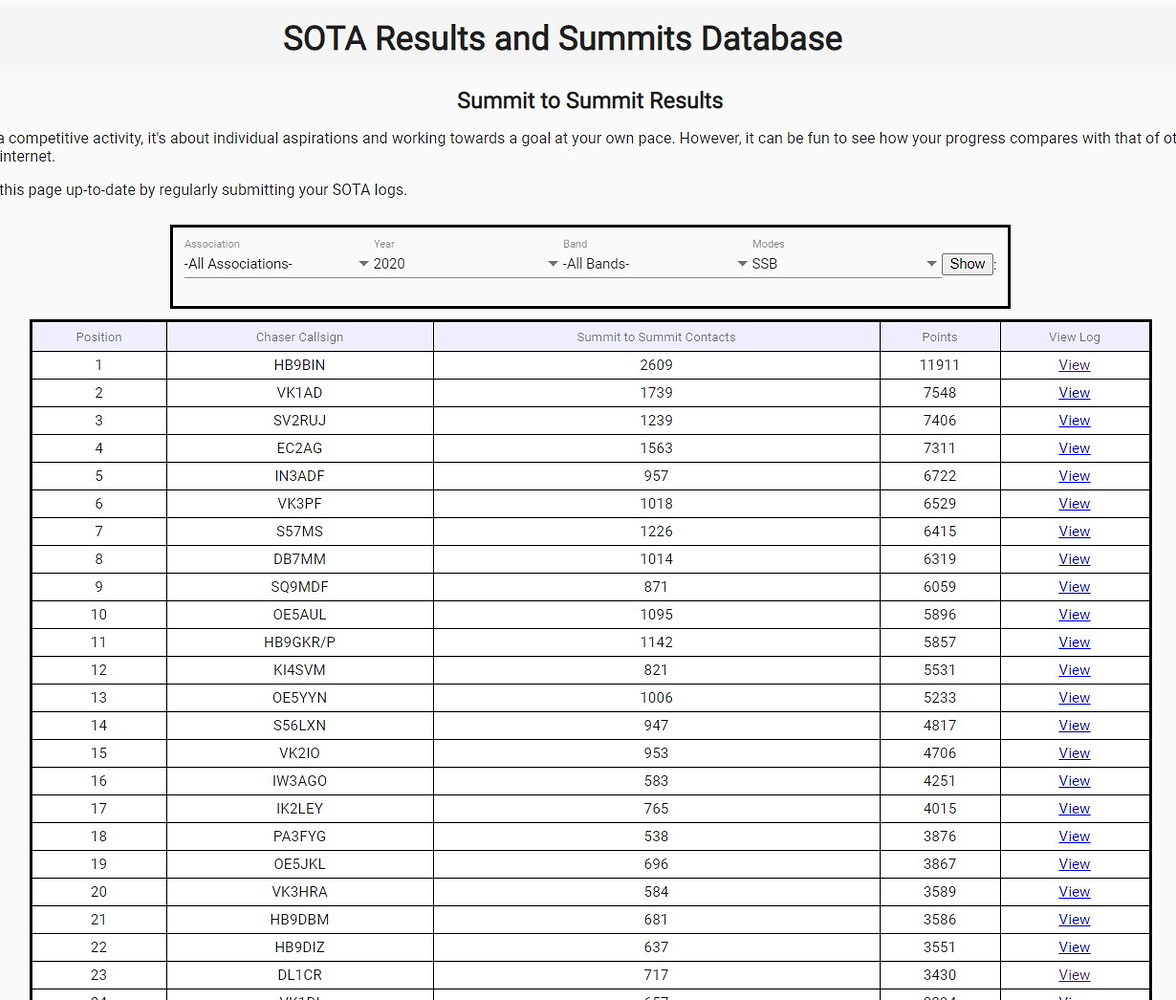This screenshot has width=1176, height=1000.
Task: View IN3ADF's summit contacts log
Action: (1074, 476)
